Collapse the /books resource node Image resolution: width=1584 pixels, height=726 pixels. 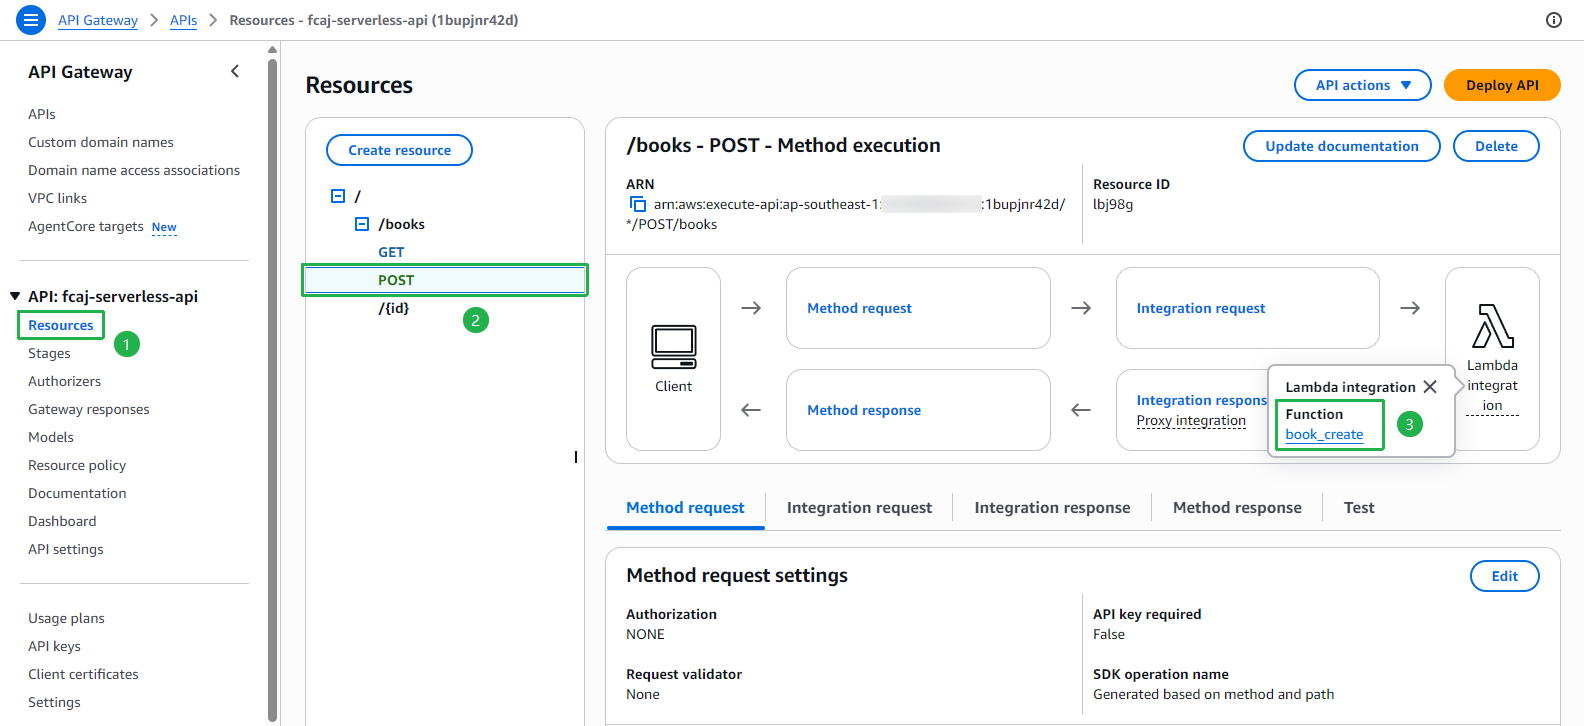(362, 224)
